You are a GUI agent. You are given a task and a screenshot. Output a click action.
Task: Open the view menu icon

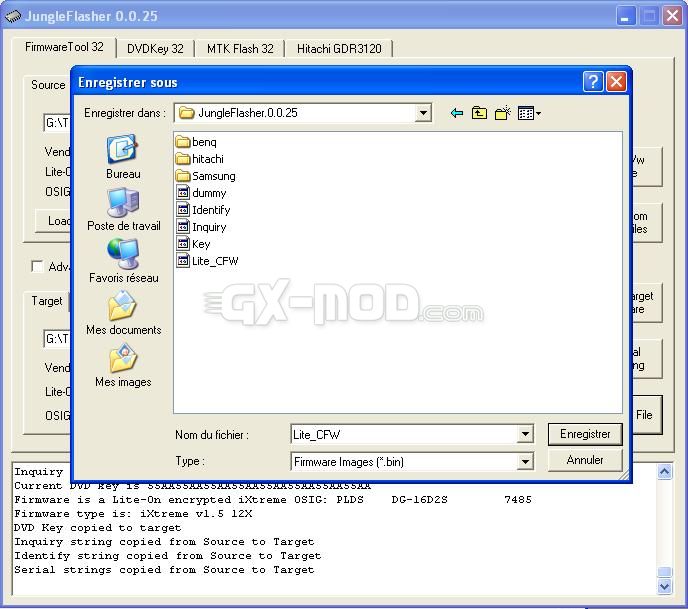click(x=529, y=113)
